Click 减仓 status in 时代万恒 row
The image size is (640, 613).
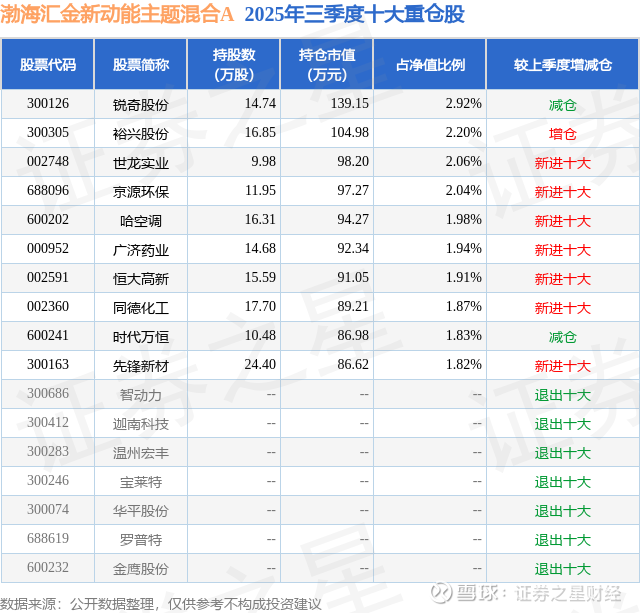coord(562,337)
